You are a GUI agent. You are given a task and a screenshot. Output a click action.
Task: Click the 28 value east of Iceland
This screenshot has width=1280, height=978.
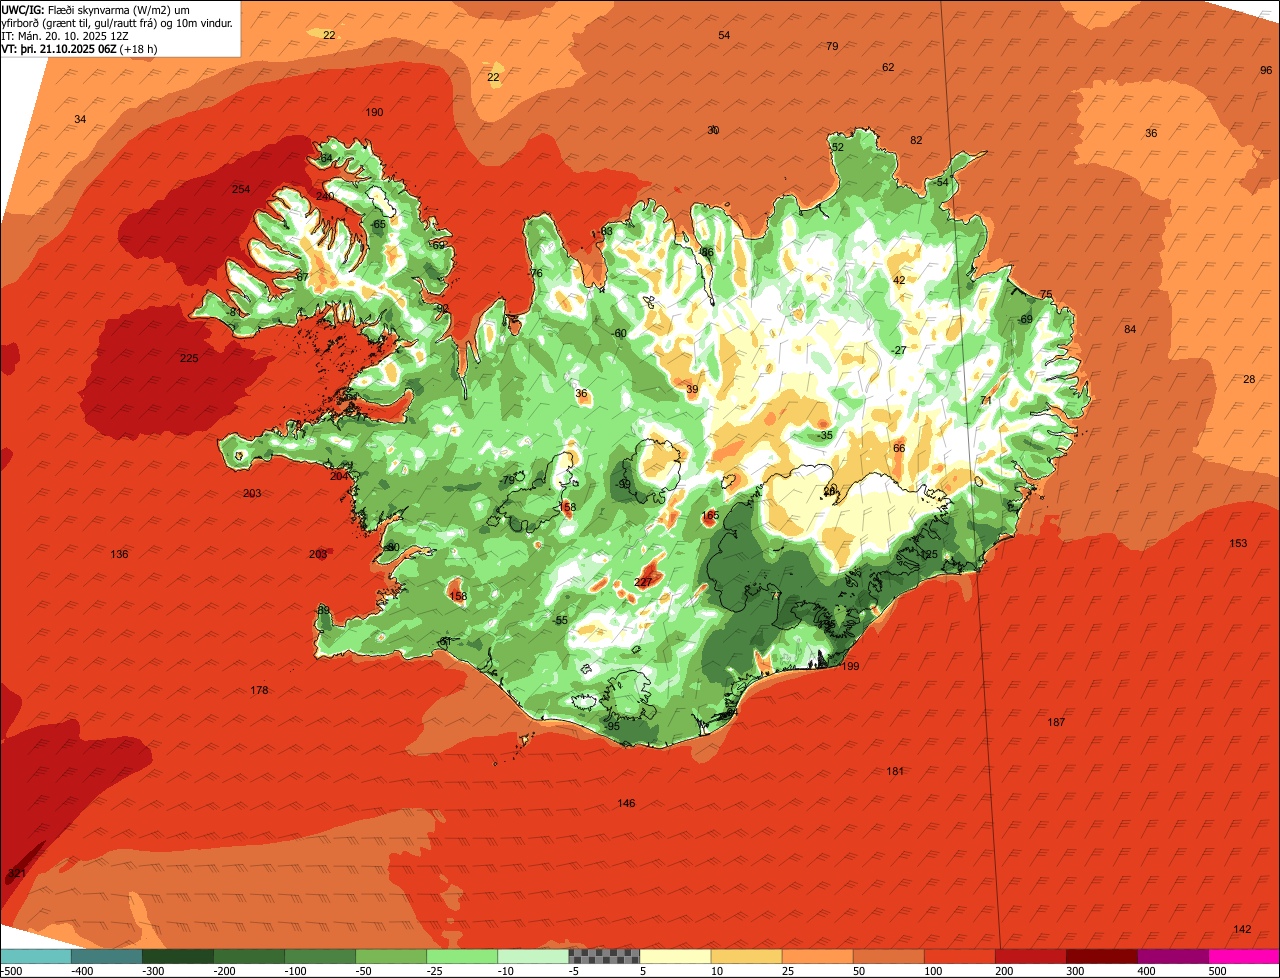point(1249,379)
